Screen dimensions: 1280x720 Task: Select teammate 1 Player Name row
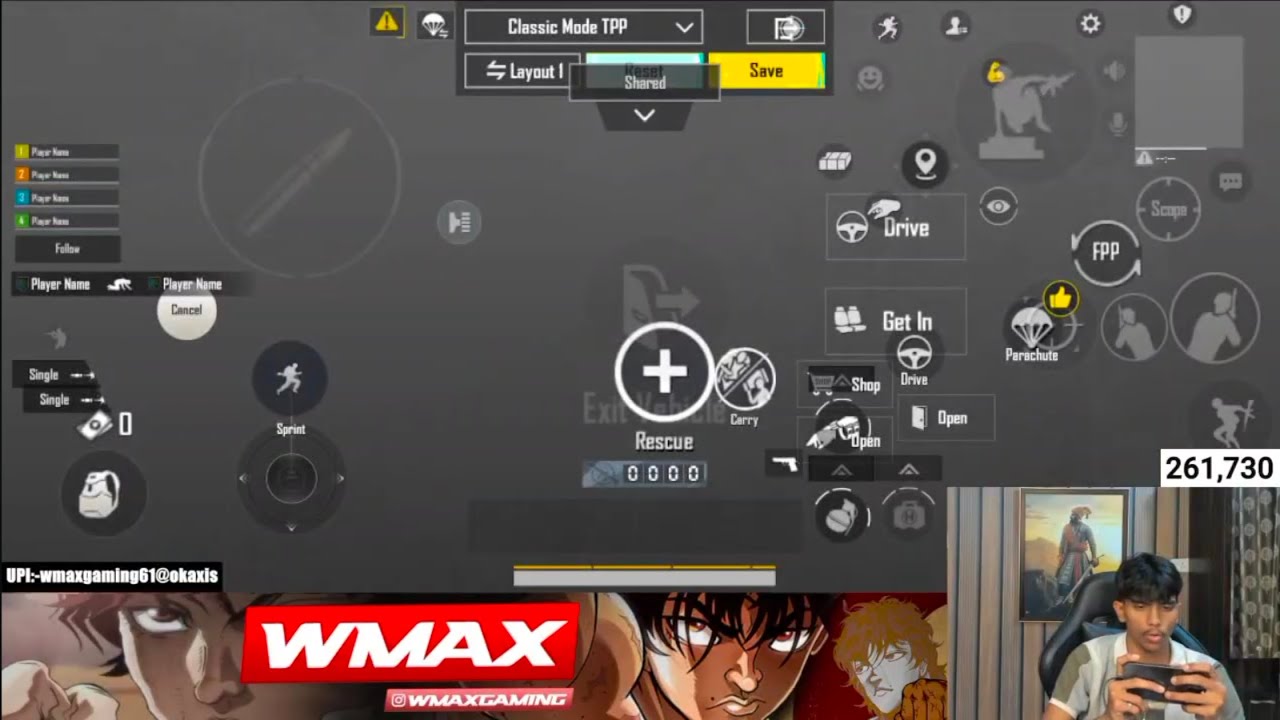pyautogui.click(x=66, y=152)
